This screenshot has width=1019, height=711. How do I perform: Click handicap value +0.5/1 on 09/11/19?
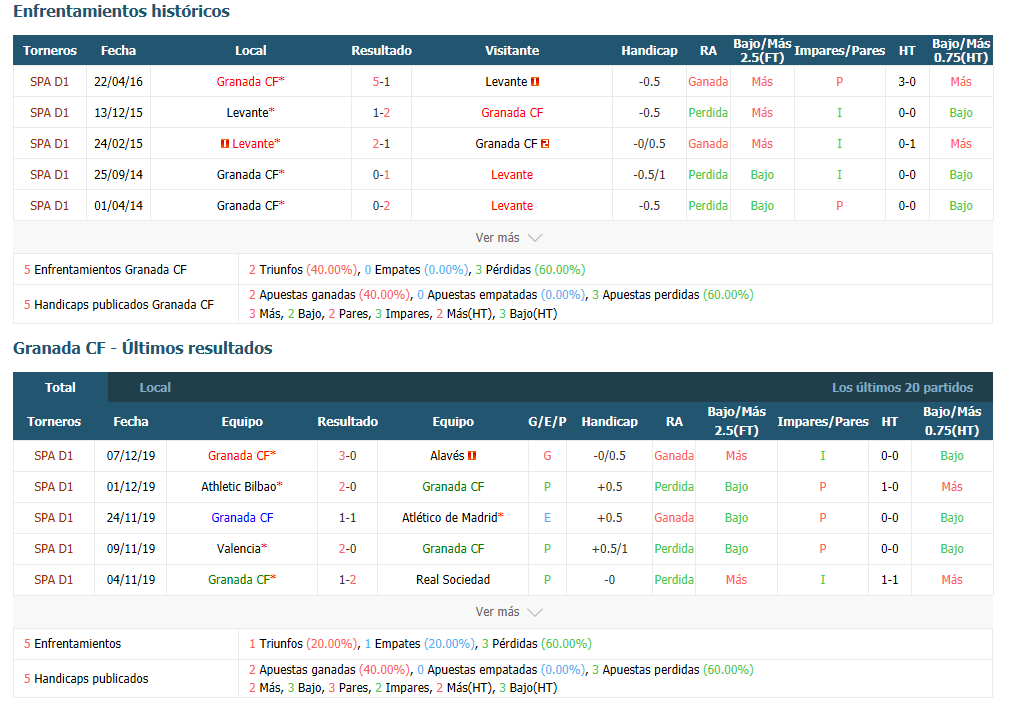click(x=610, y=549)
